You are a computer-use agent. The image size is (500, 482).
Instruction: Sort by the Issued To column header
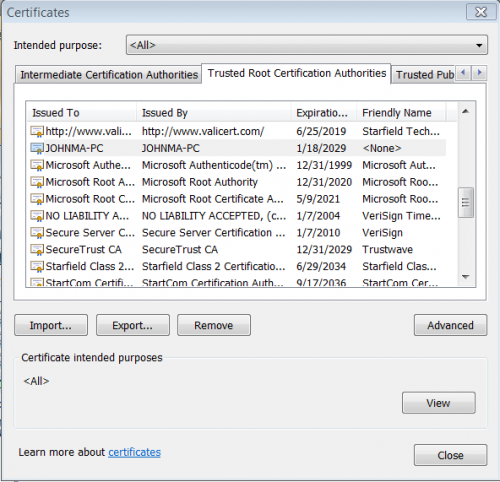pyautogui.click(x=81, y=113)
